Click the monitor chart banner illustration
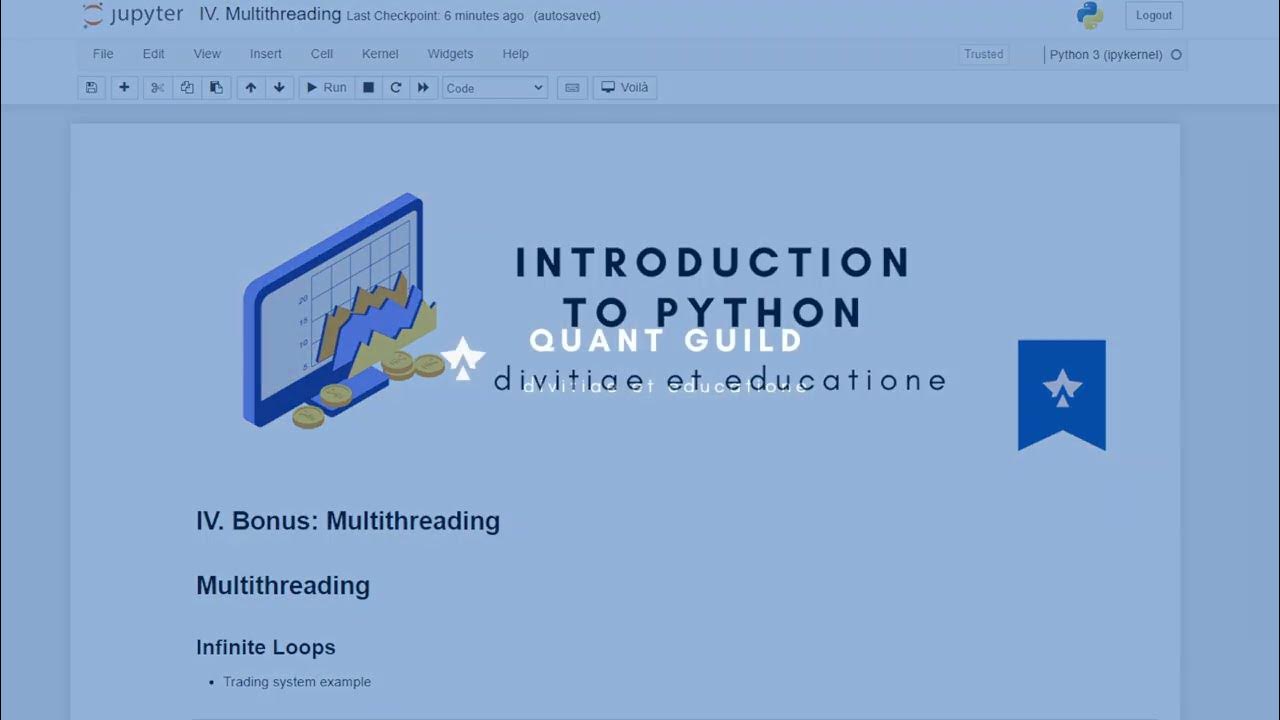The image size is (1280, 720). click(x=344, y=311)
